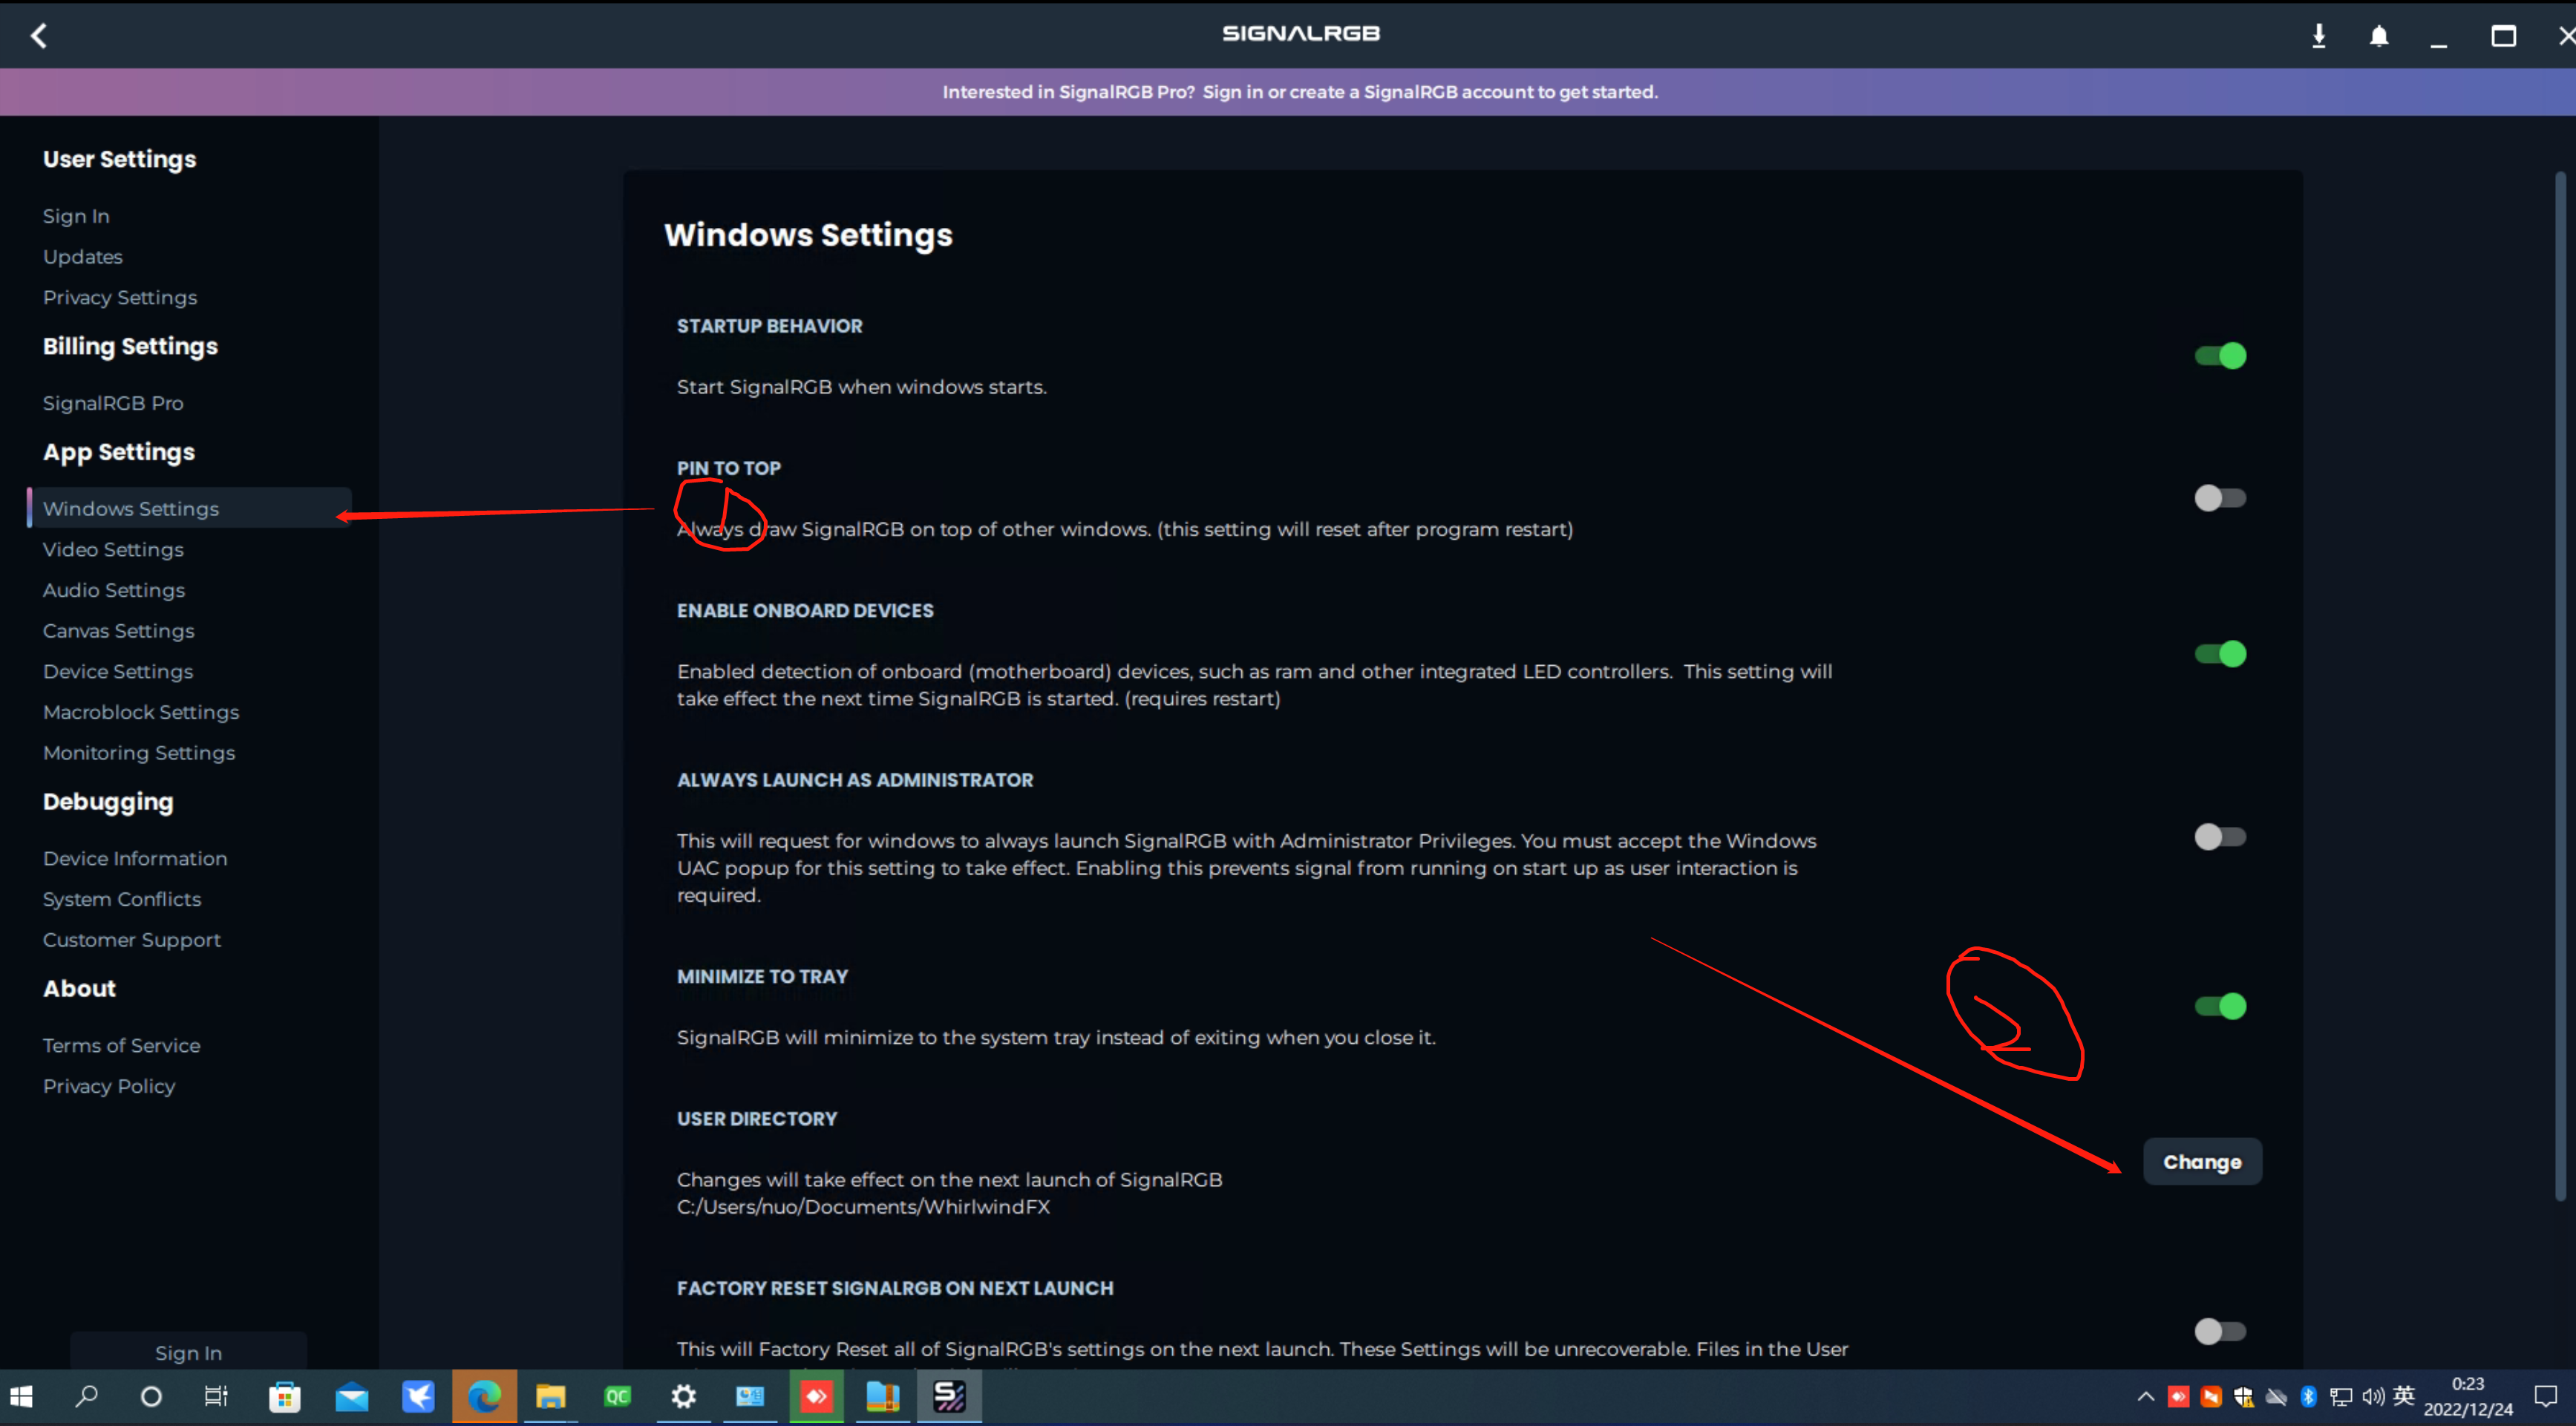Open Canvas Settings page
The image size is (2576, 1426).
119,631
